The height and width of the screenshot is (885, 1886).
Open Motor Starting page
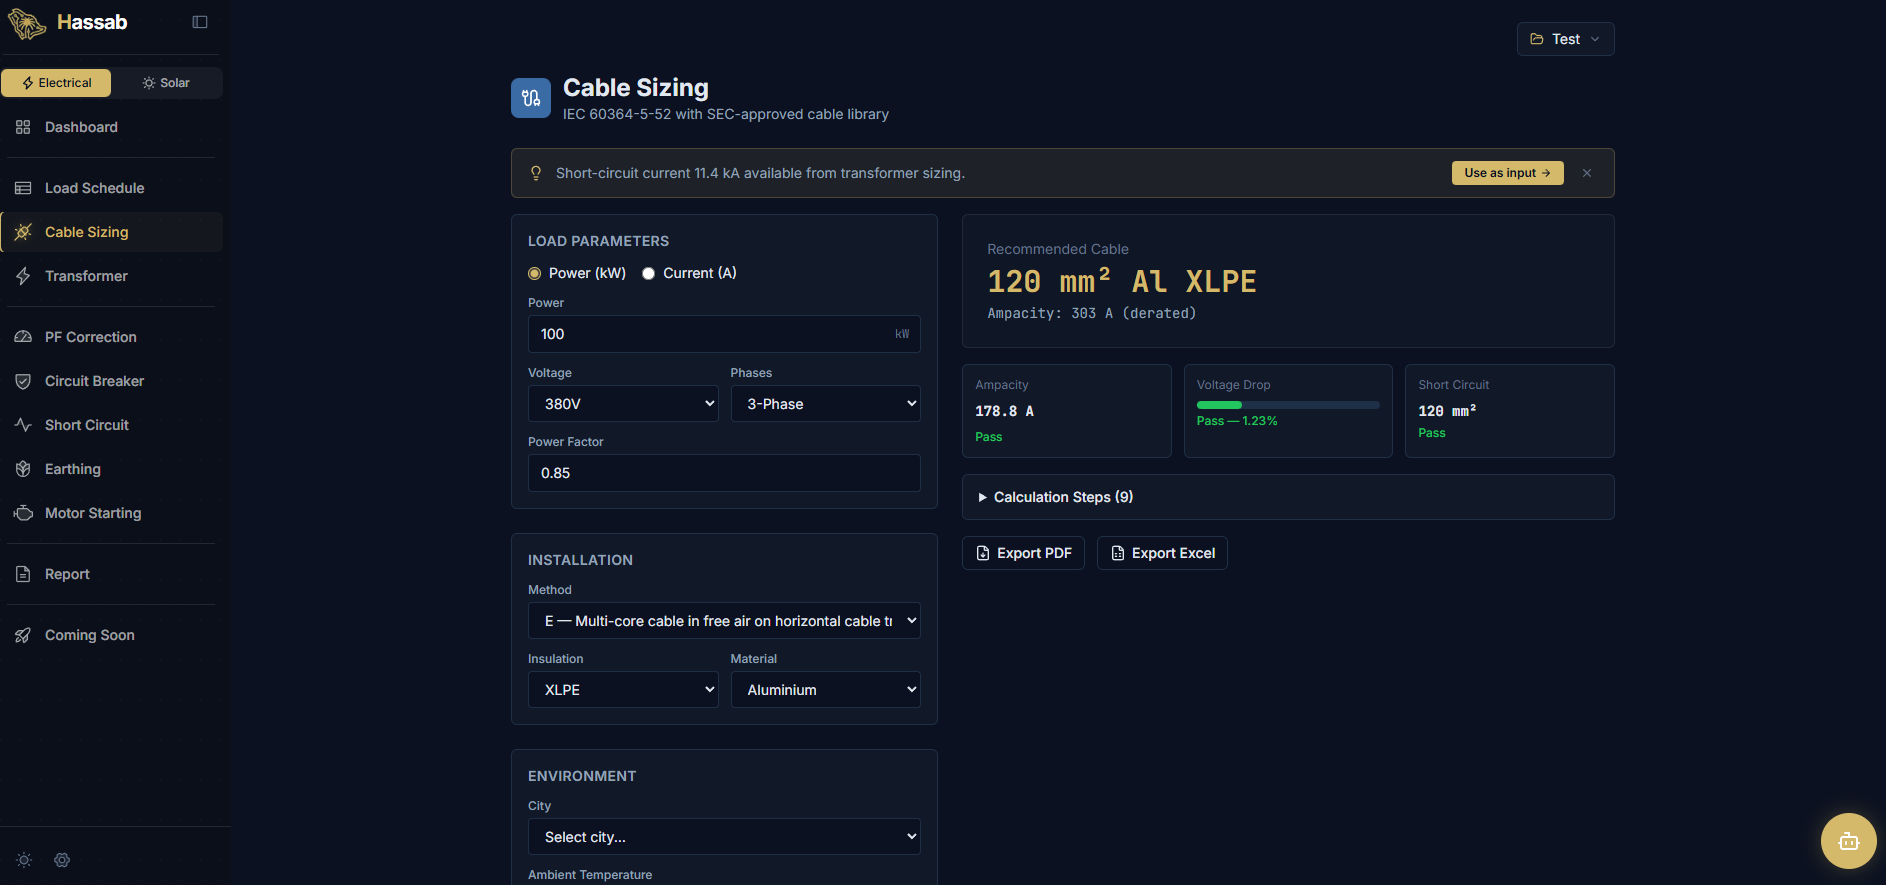[x=111, y=513]
